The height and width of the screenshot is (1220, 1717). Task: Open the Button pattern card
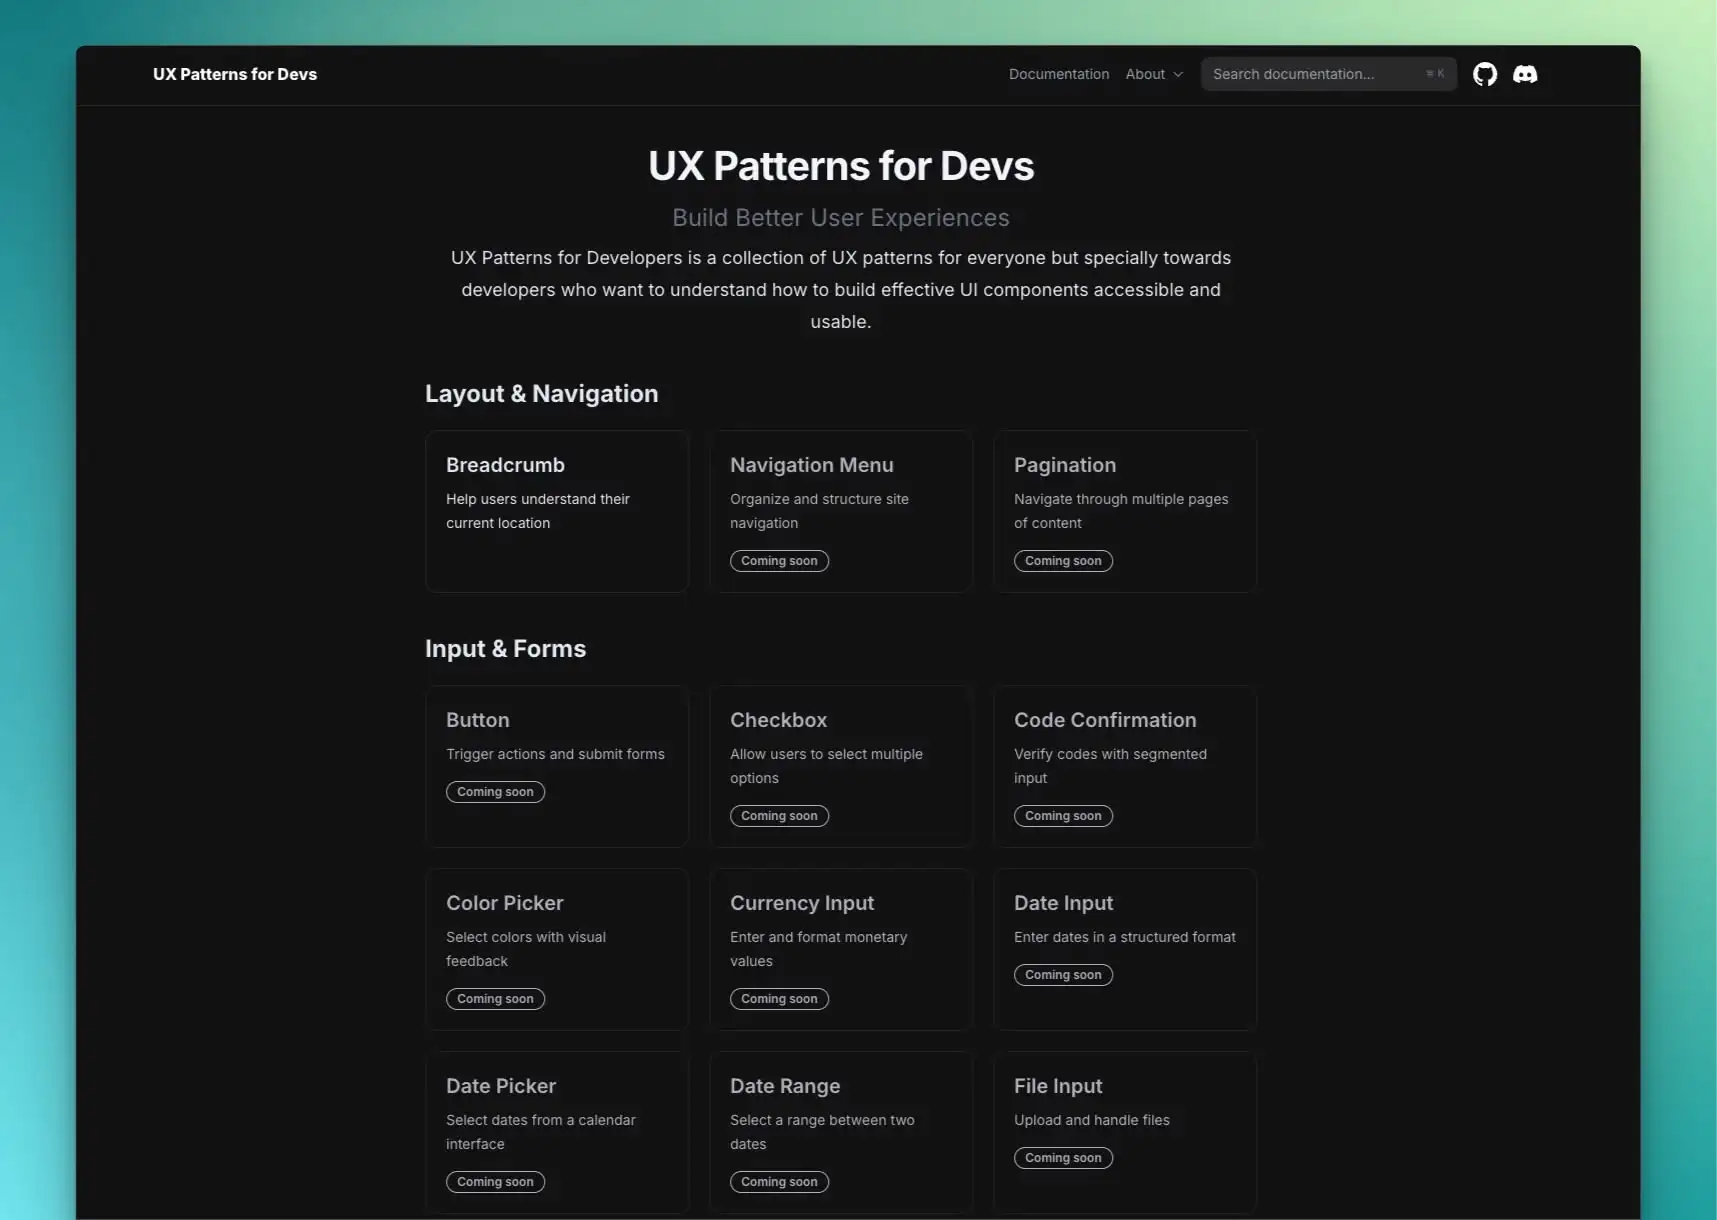click(x=556, y=765)
